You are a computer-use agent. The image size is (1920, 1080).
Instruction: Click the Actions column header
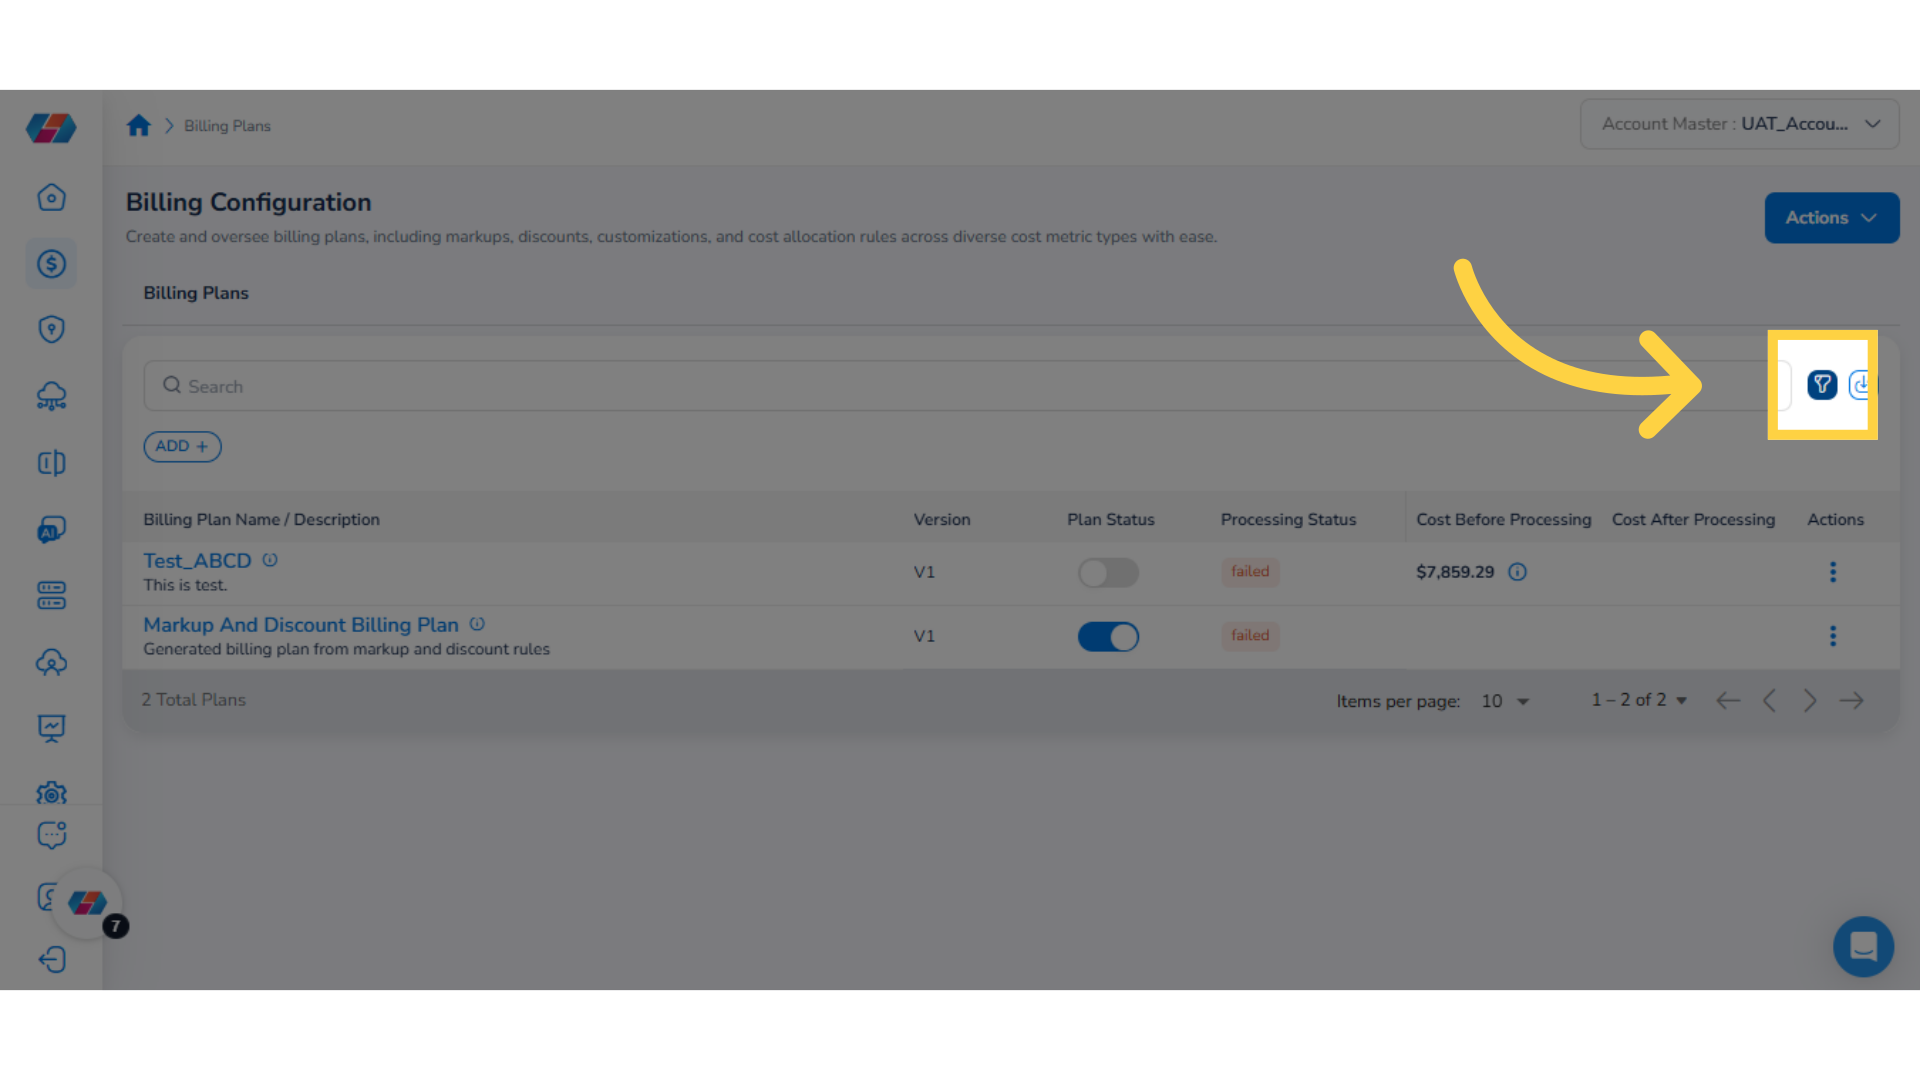(1835, 520)
